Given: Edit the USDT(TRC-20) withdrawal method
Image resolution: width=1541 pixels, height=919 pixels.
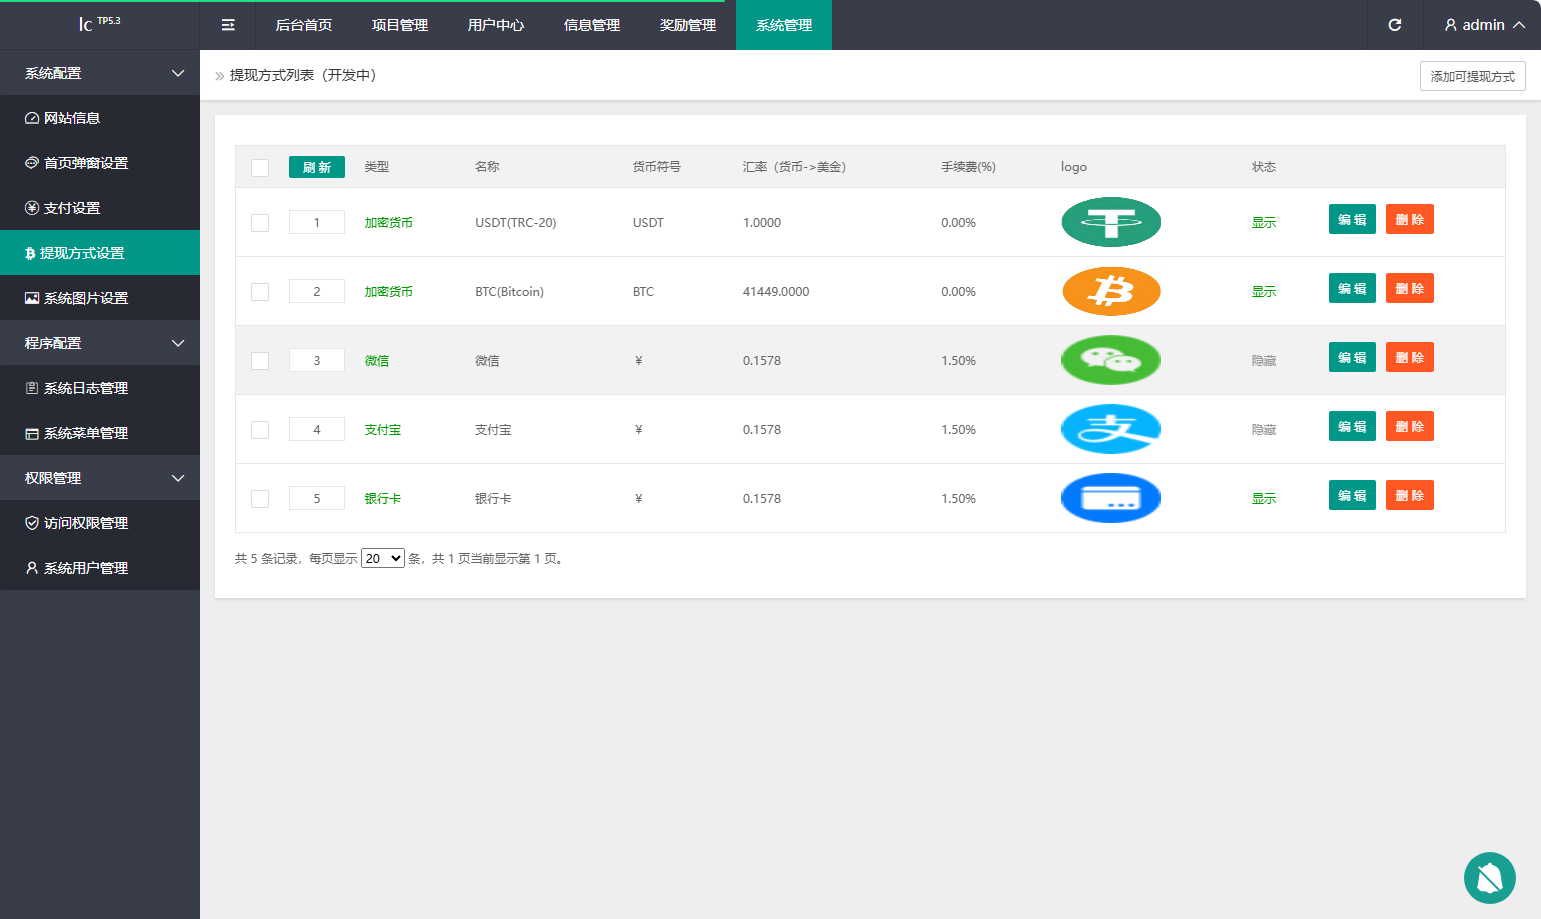Looking at the screenshot, I should (1352, 219).
